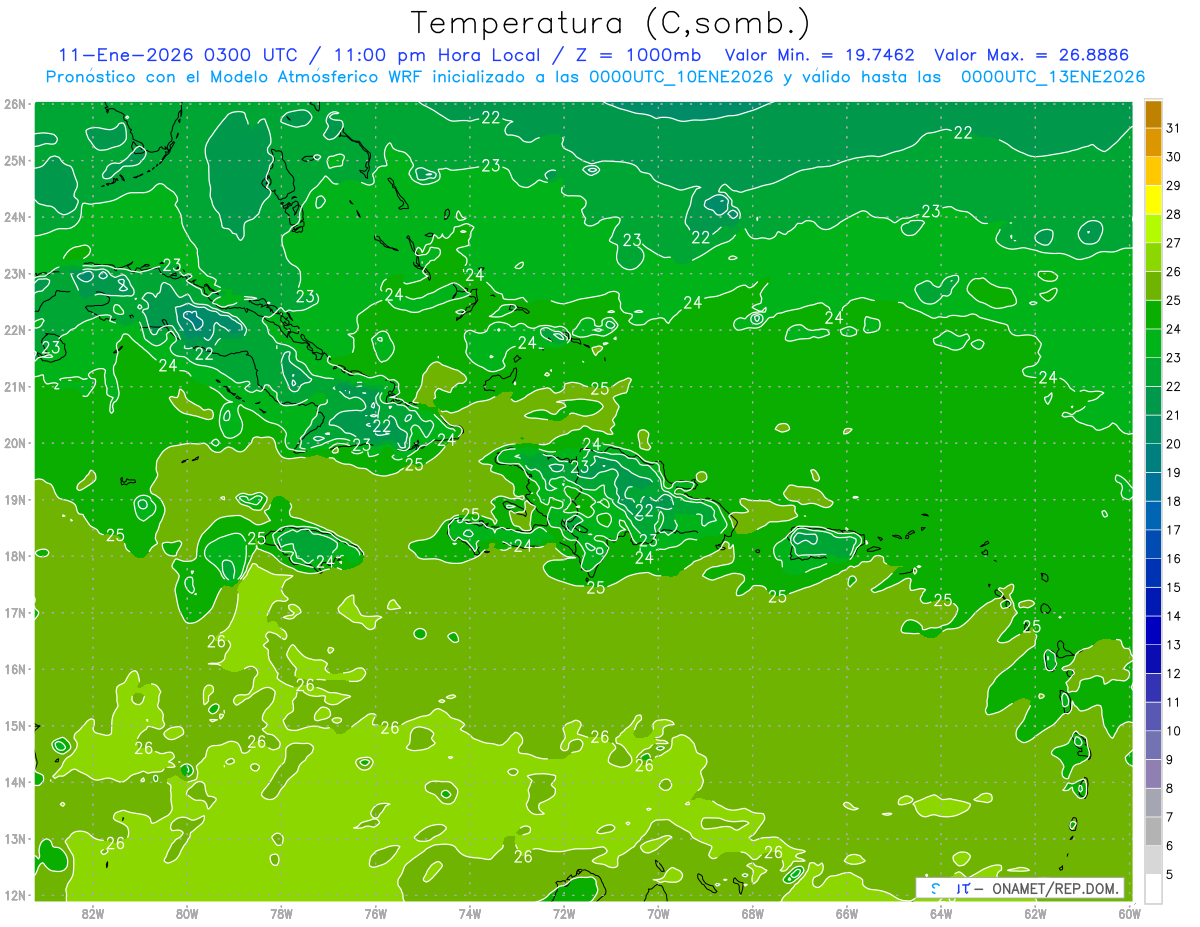Click the teal legend swatch between 19 and 20

point(1153,459)
